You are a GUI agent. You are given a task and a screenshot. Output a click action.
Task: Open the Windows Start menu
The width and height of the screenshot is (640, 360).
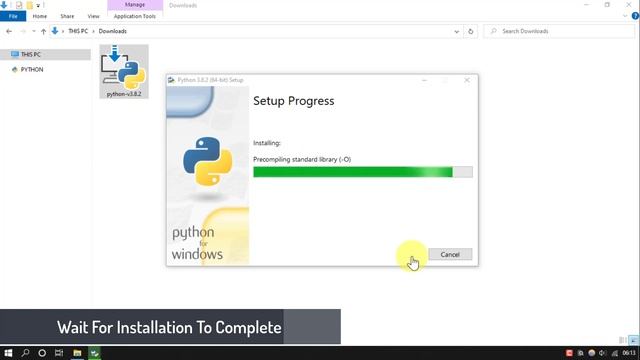8,353
